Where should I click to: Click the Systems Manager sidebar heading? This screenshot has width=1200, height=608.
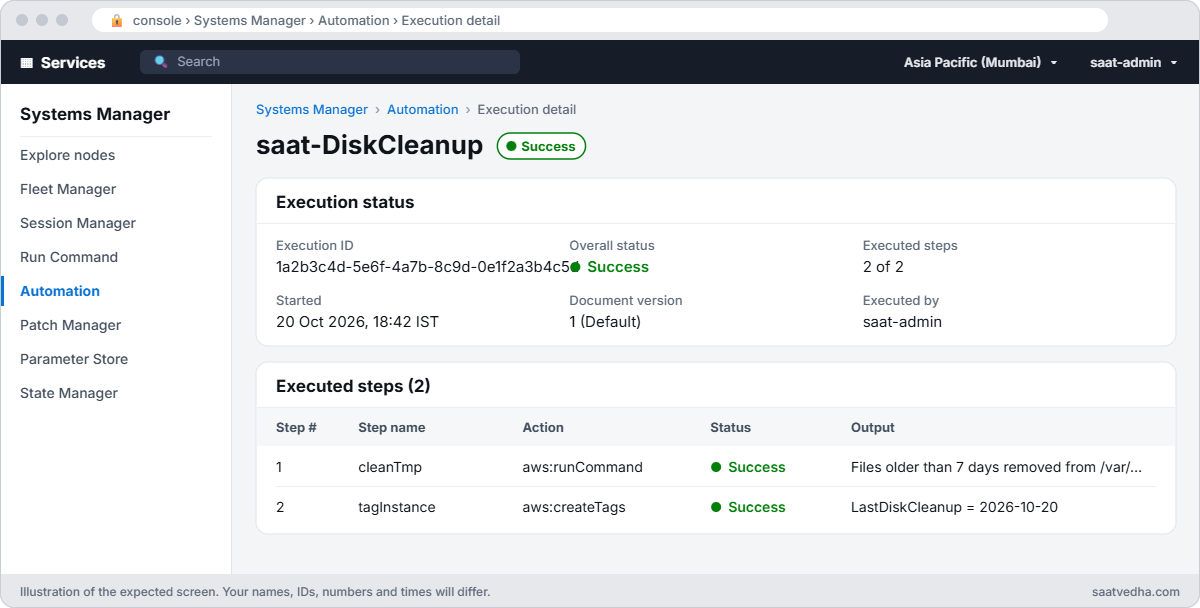tap(95, 114)
